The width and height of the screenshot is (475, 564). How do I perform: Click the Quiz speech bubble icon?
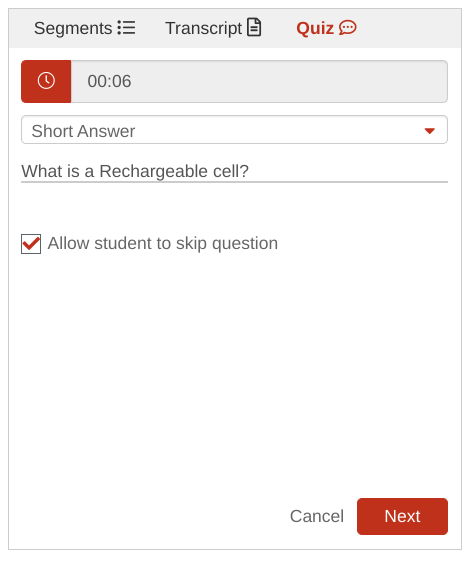click(347, 28)
